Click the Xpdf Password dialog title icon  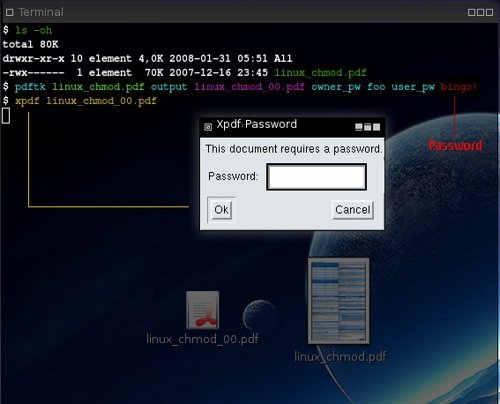coord(208,127)
